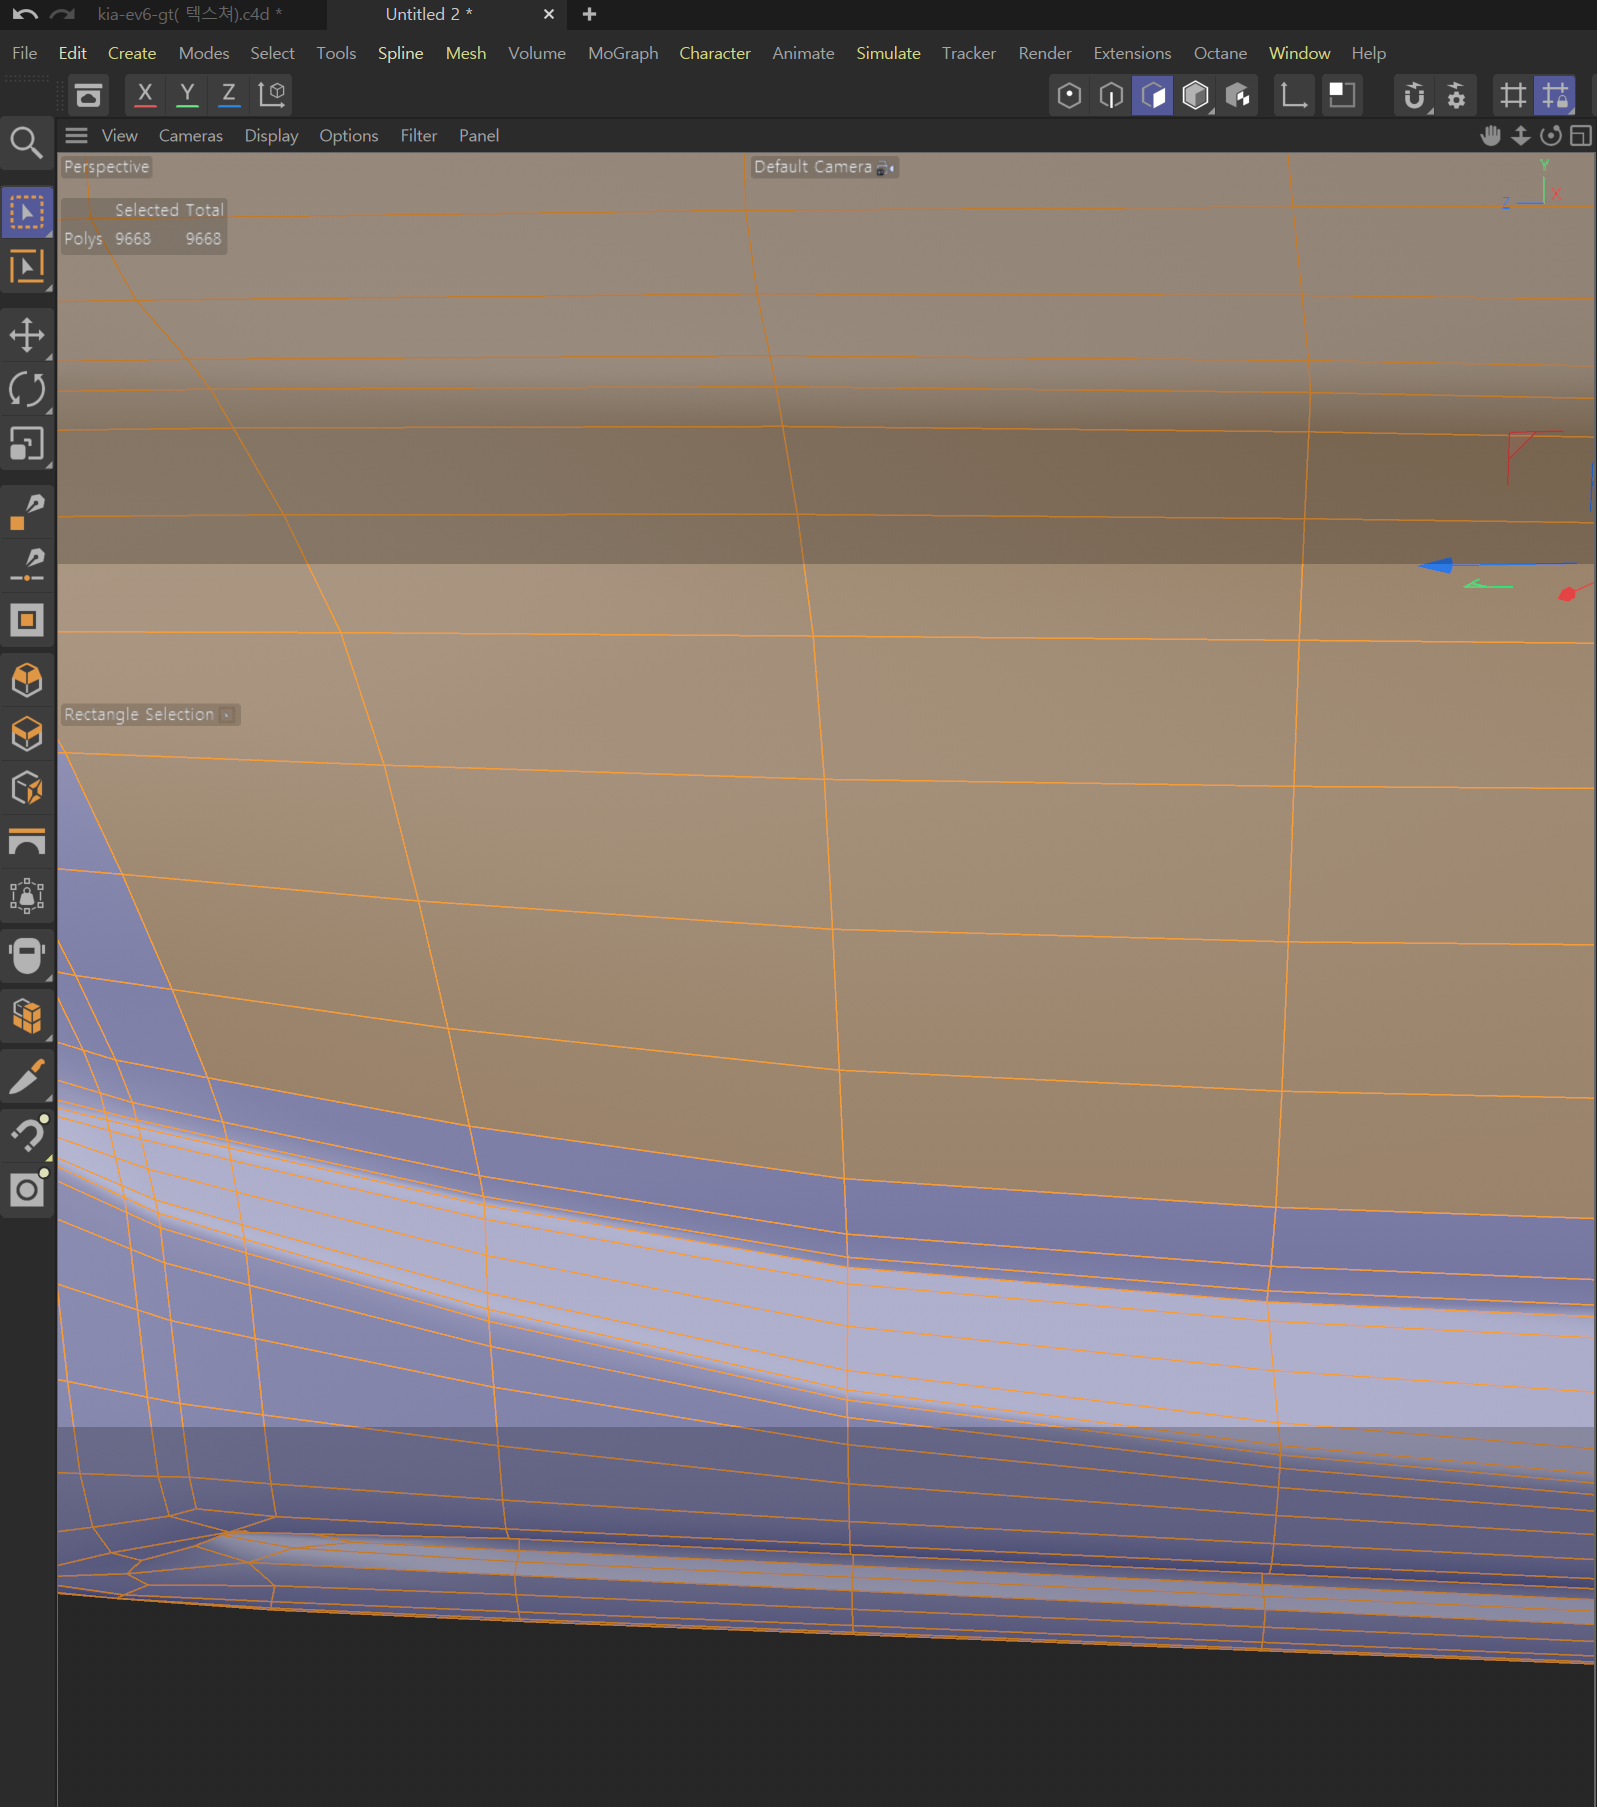Open the search (magnifier) tool
The height and width of the screenshot is (1807, 1597).
click(26, 143)
